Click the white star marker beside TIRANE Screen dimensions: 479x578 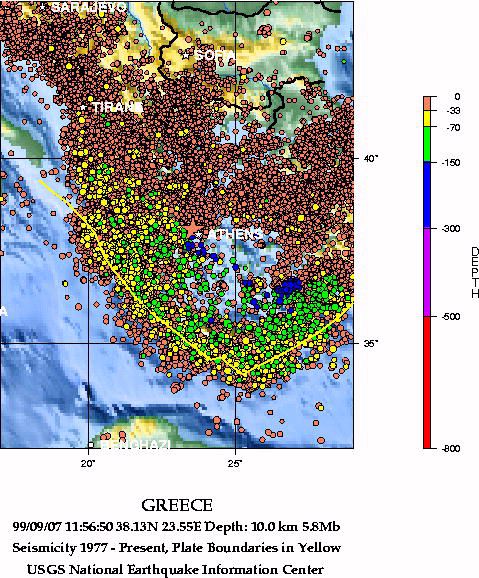click(83, 108)
